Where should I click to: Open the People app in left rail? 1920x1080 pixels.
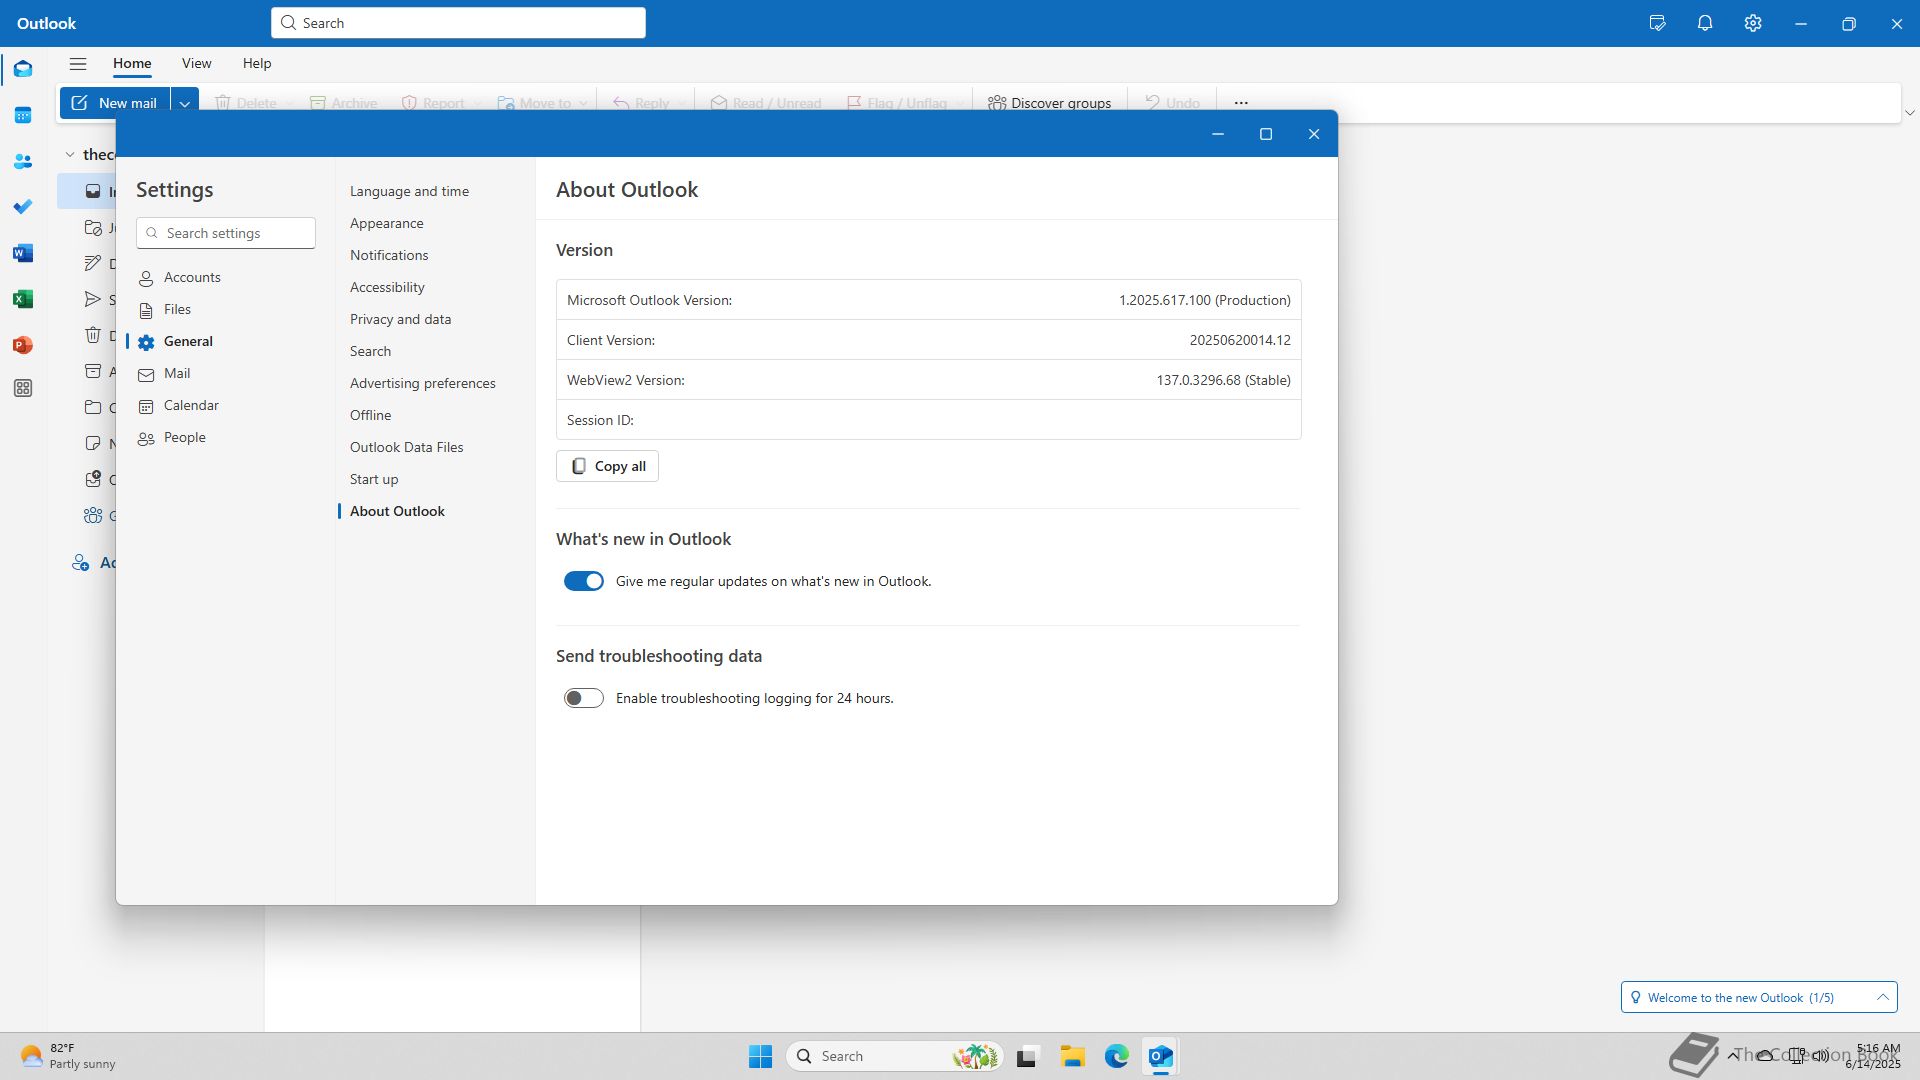pyautogui.click(x=23, y=161)
